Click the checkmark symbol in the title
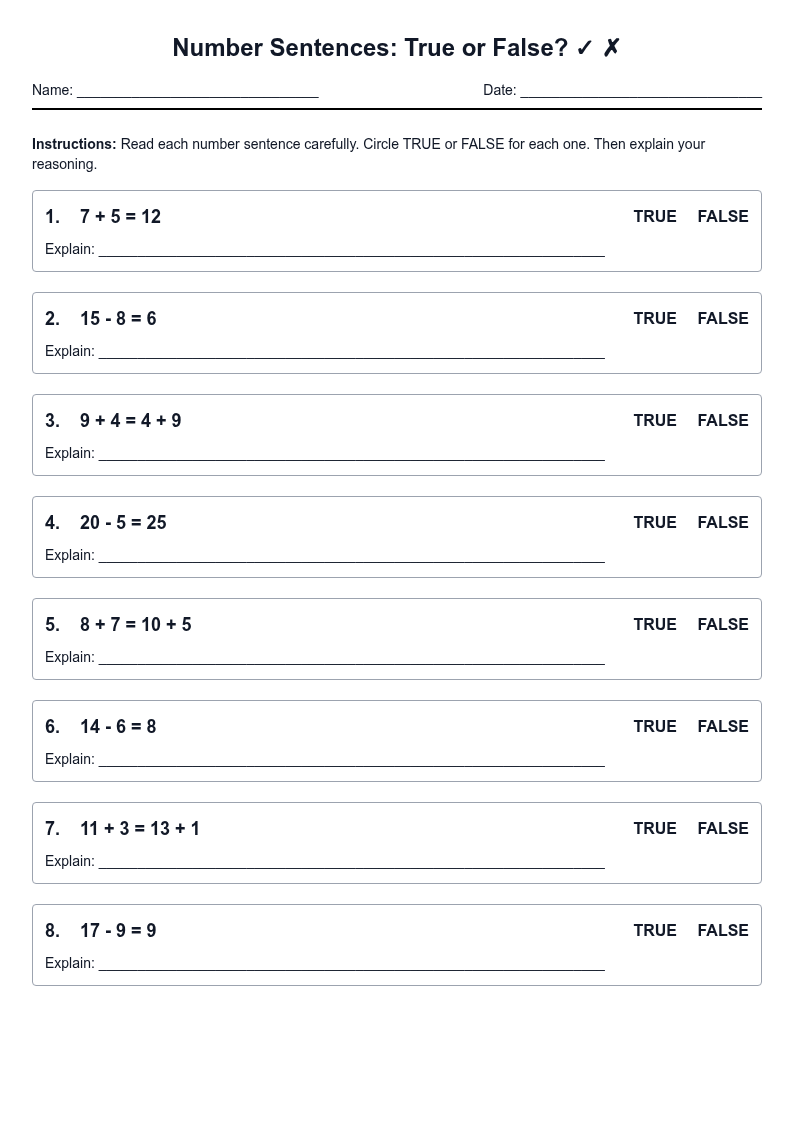Image resolution: width=794 pixels, height=1123 pixels. (584, 48)
